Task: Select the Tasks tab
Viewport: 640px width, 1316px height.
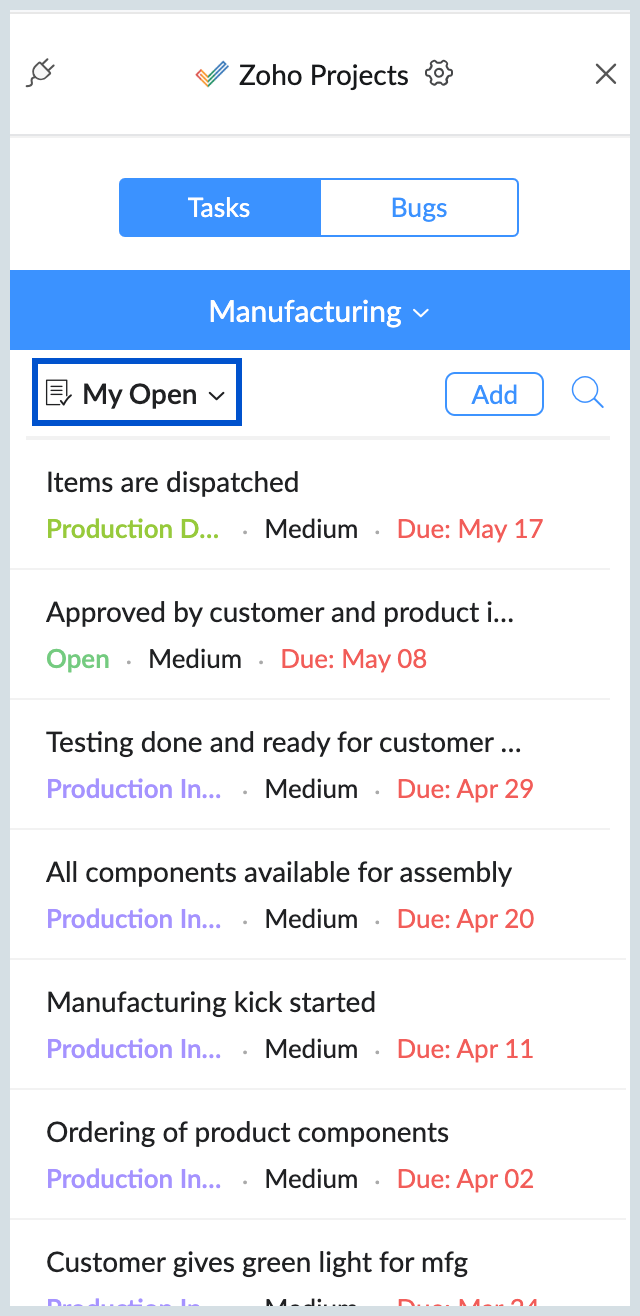Action: coord(220,208)
